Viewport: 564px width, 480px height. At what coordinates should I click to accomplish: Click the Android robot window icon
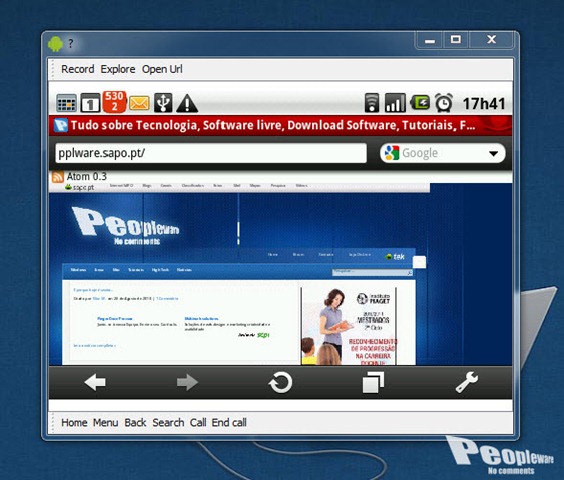55,44
